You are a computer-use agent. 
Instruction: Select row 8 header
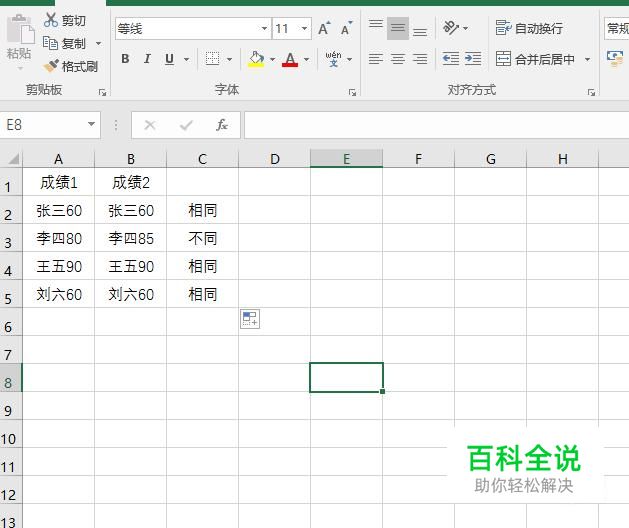tap(11, 378)
